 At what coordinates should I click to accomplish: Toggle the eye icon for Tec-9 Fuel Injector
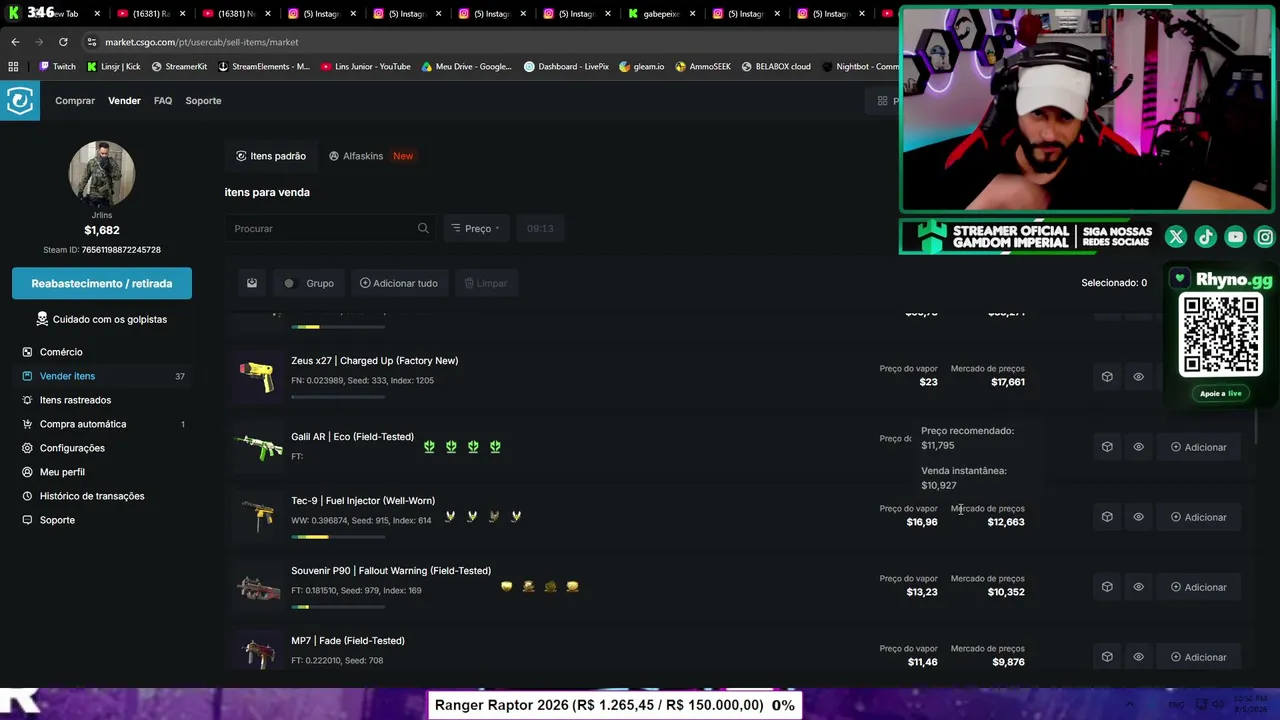(x=1138, y=517)
